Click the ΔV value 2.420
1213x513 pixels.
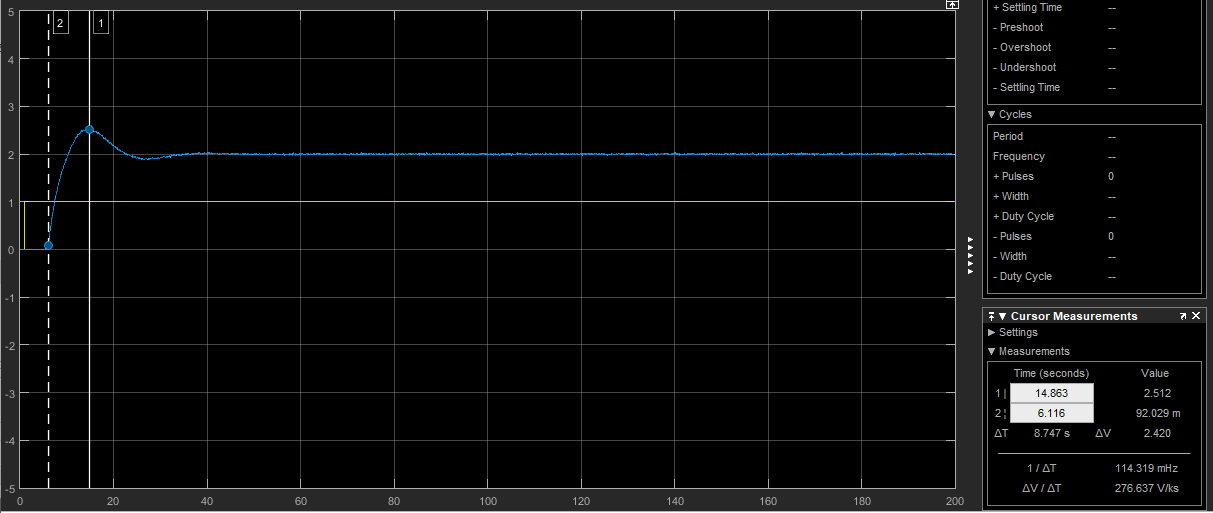tap(1156, 433)
